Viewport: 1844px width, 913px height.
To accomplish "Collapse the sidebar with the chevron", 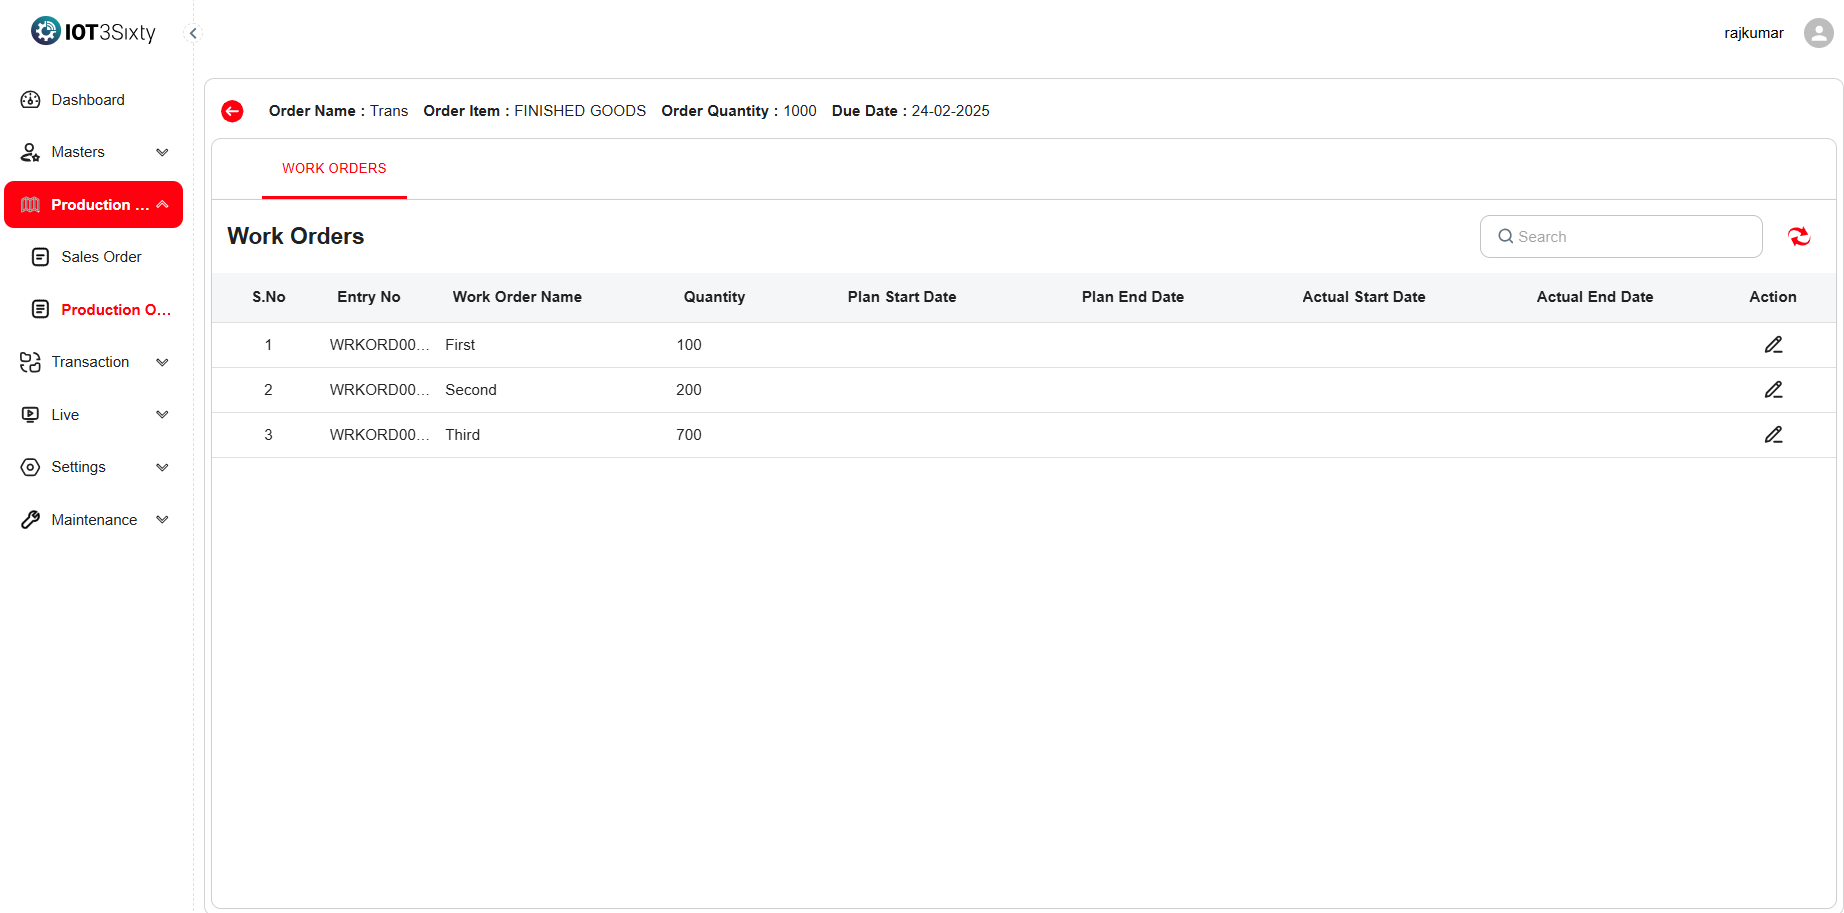I will 193,33.
